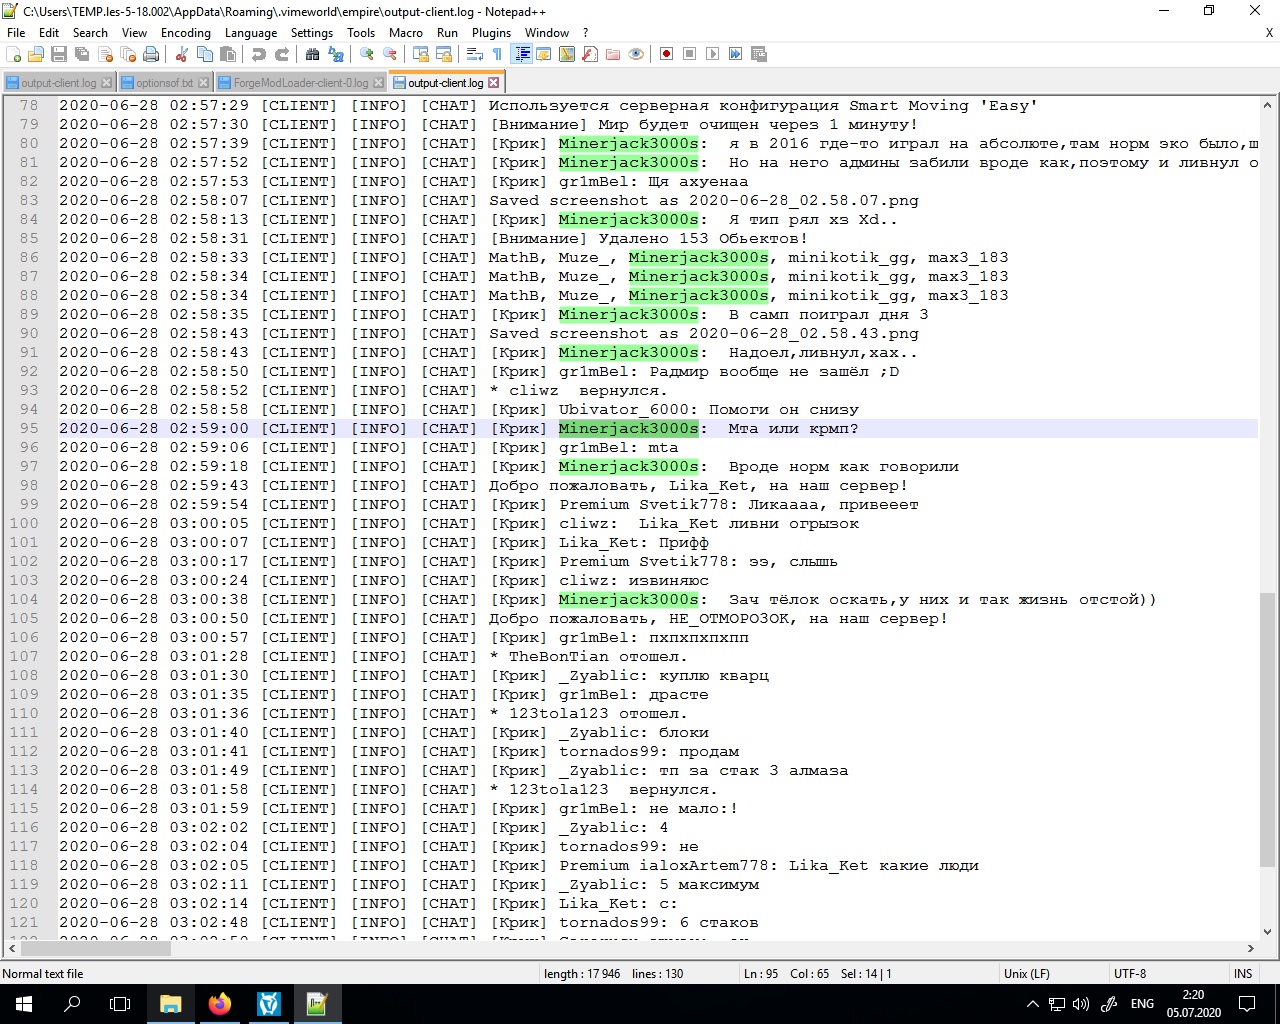Click the Redo arrow icon
Image resolution: width=1280 pixels, height=1024 pixels.
pyautogui.click(x=282, y=54)
